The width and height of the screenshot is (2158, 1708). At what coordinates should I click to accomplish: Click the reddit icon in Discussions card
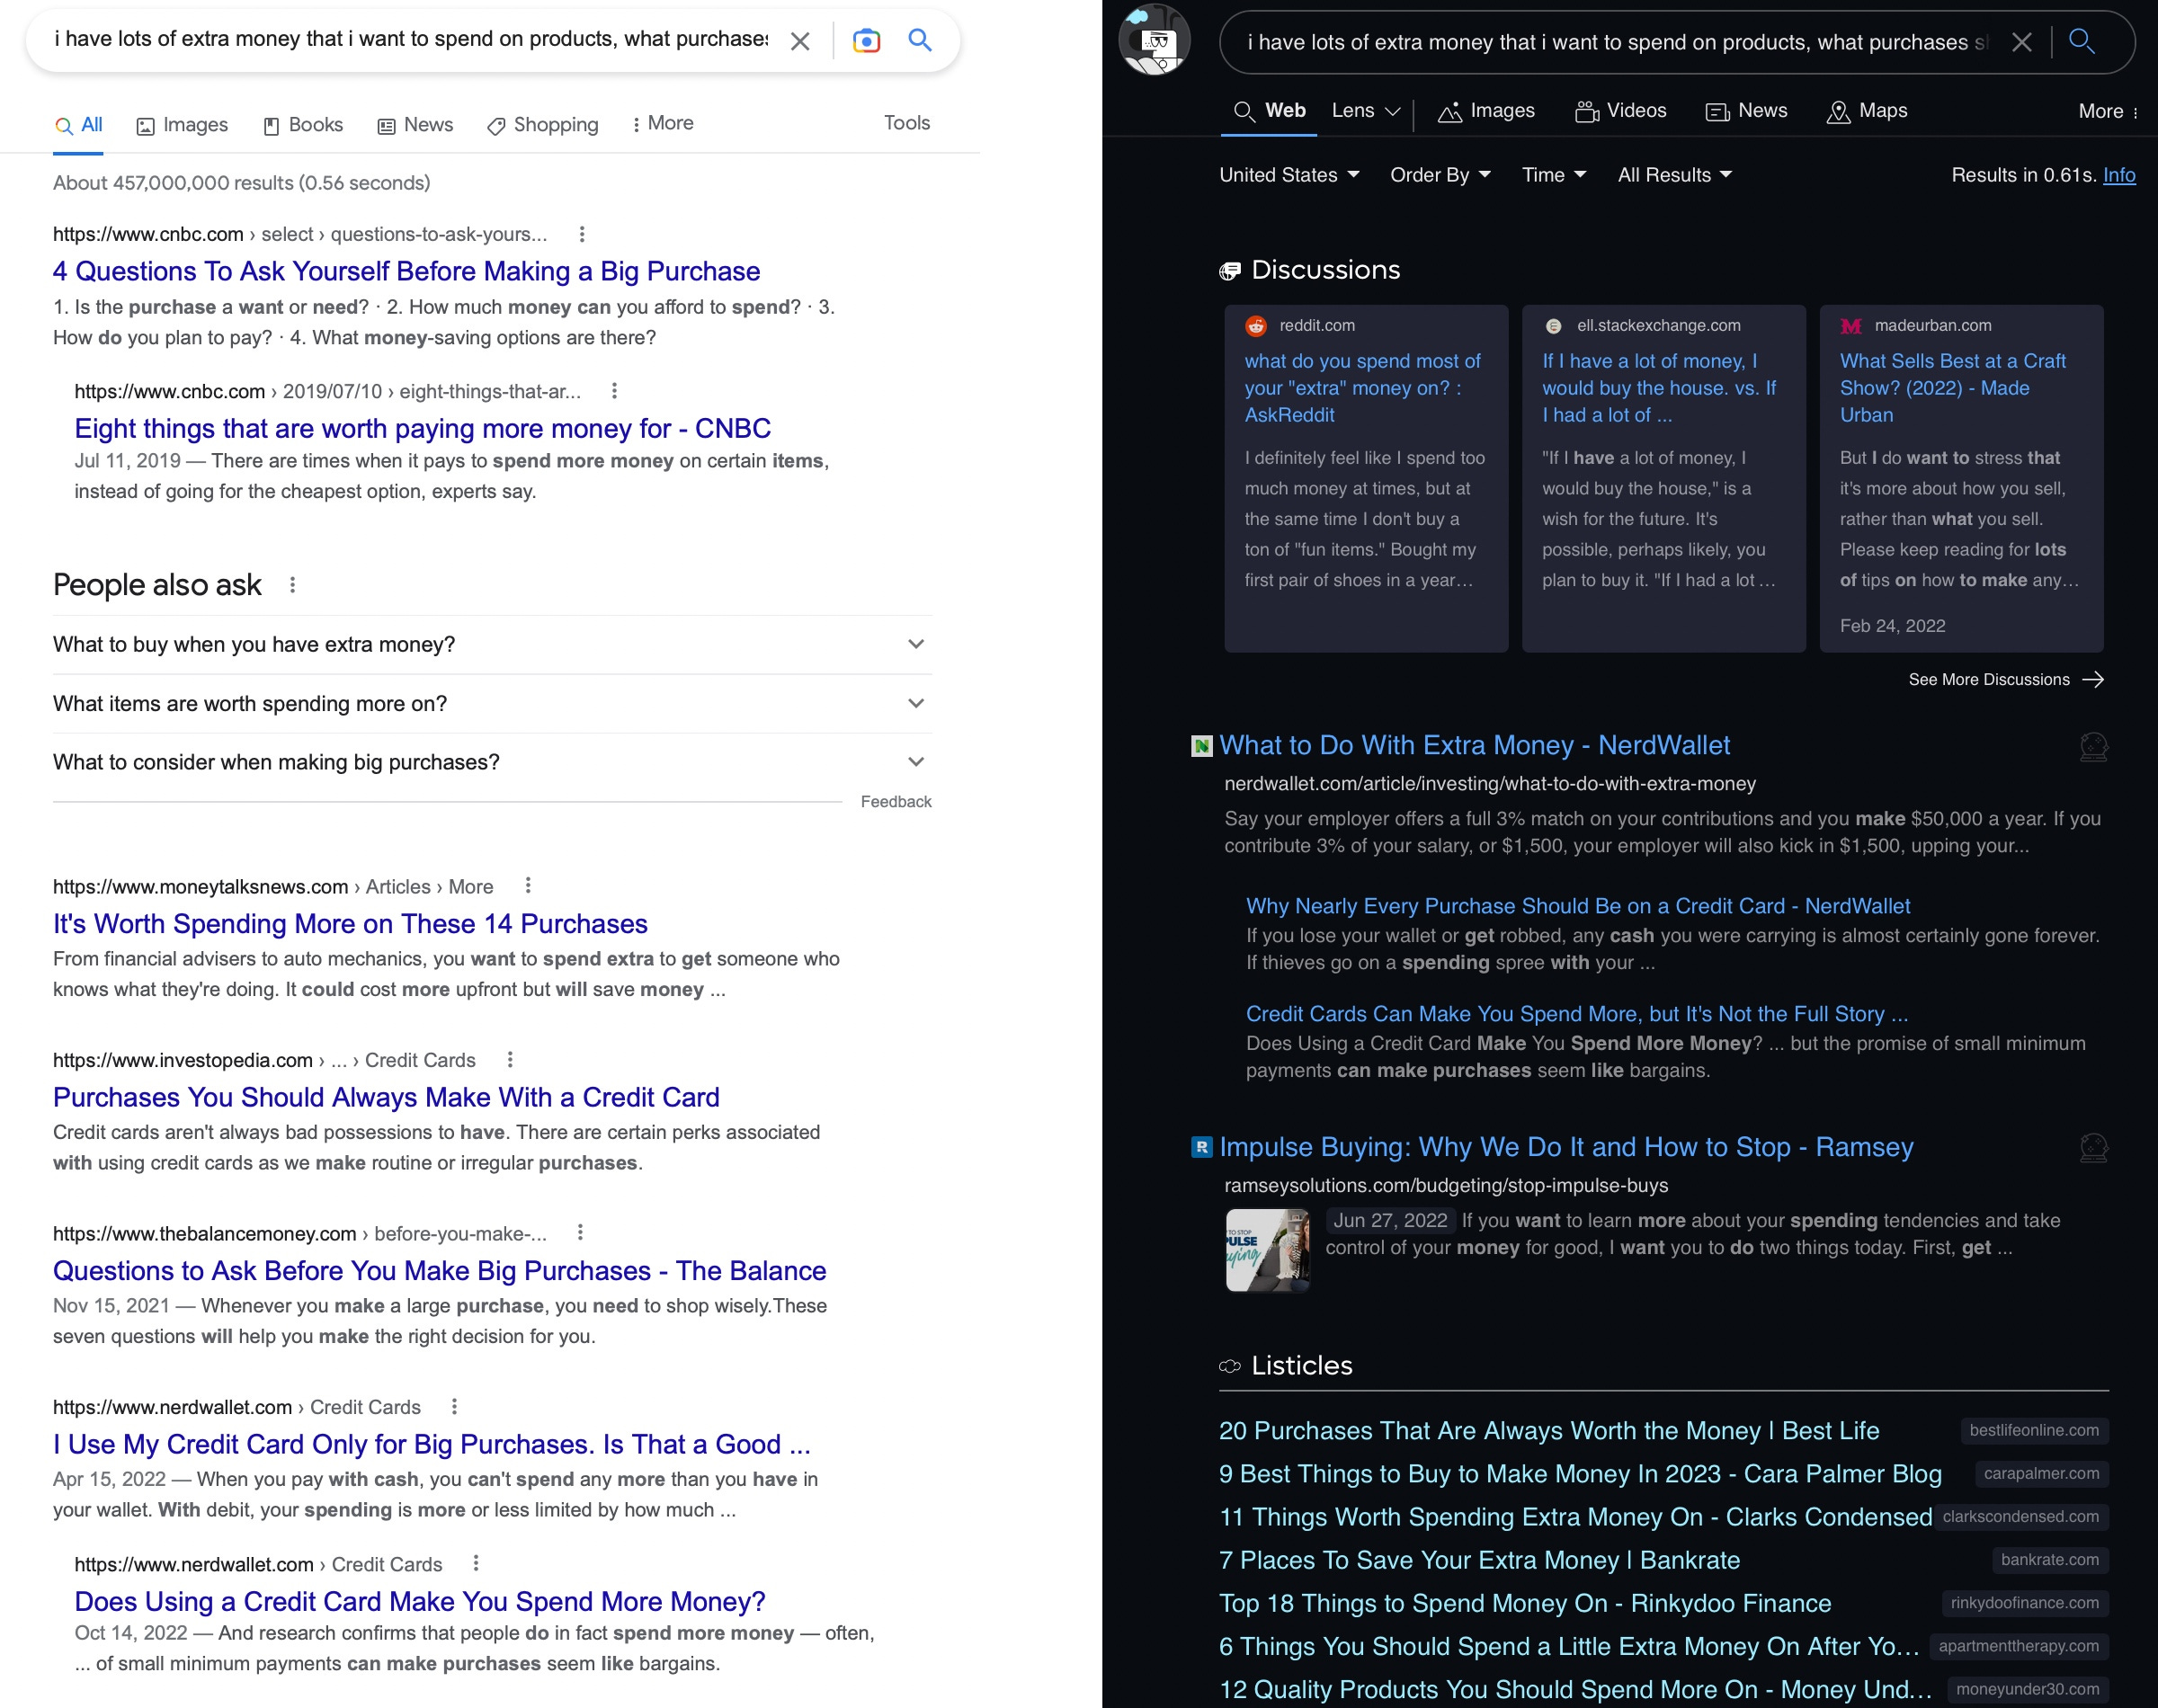tap(1256, 326)
